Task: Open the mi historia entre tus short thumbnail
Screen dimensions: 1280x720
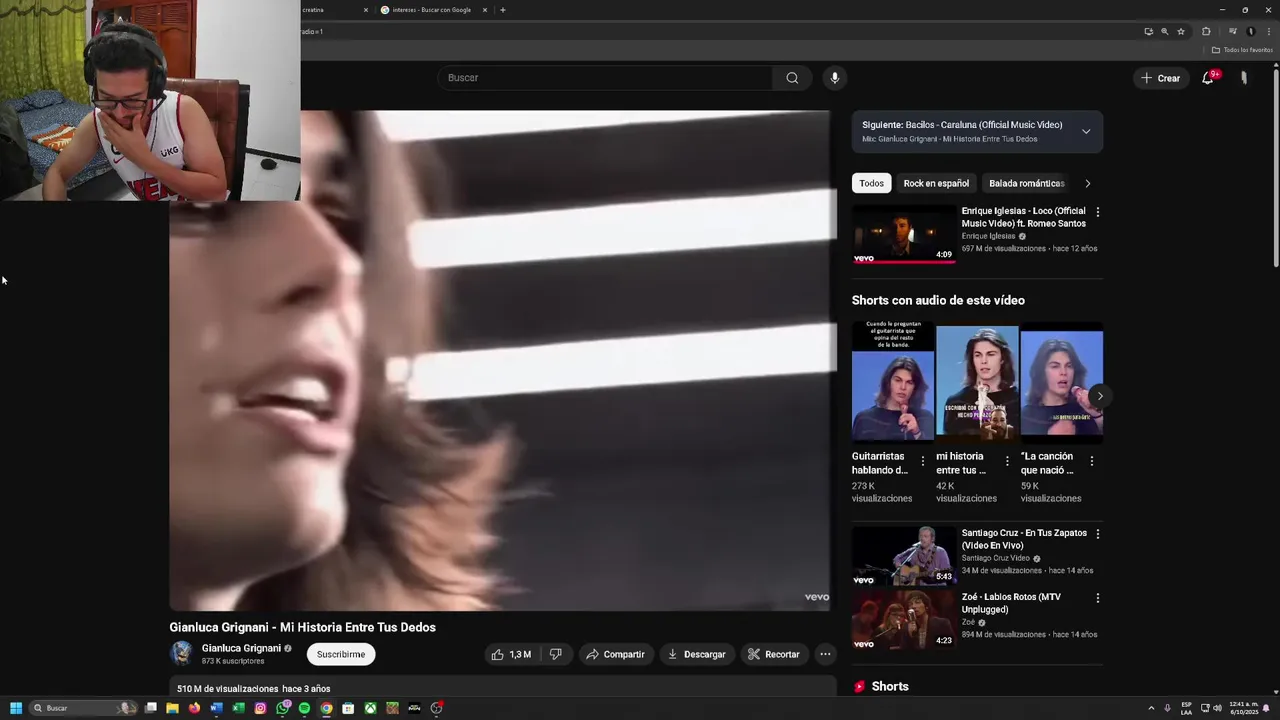Action: coord(977,381)
